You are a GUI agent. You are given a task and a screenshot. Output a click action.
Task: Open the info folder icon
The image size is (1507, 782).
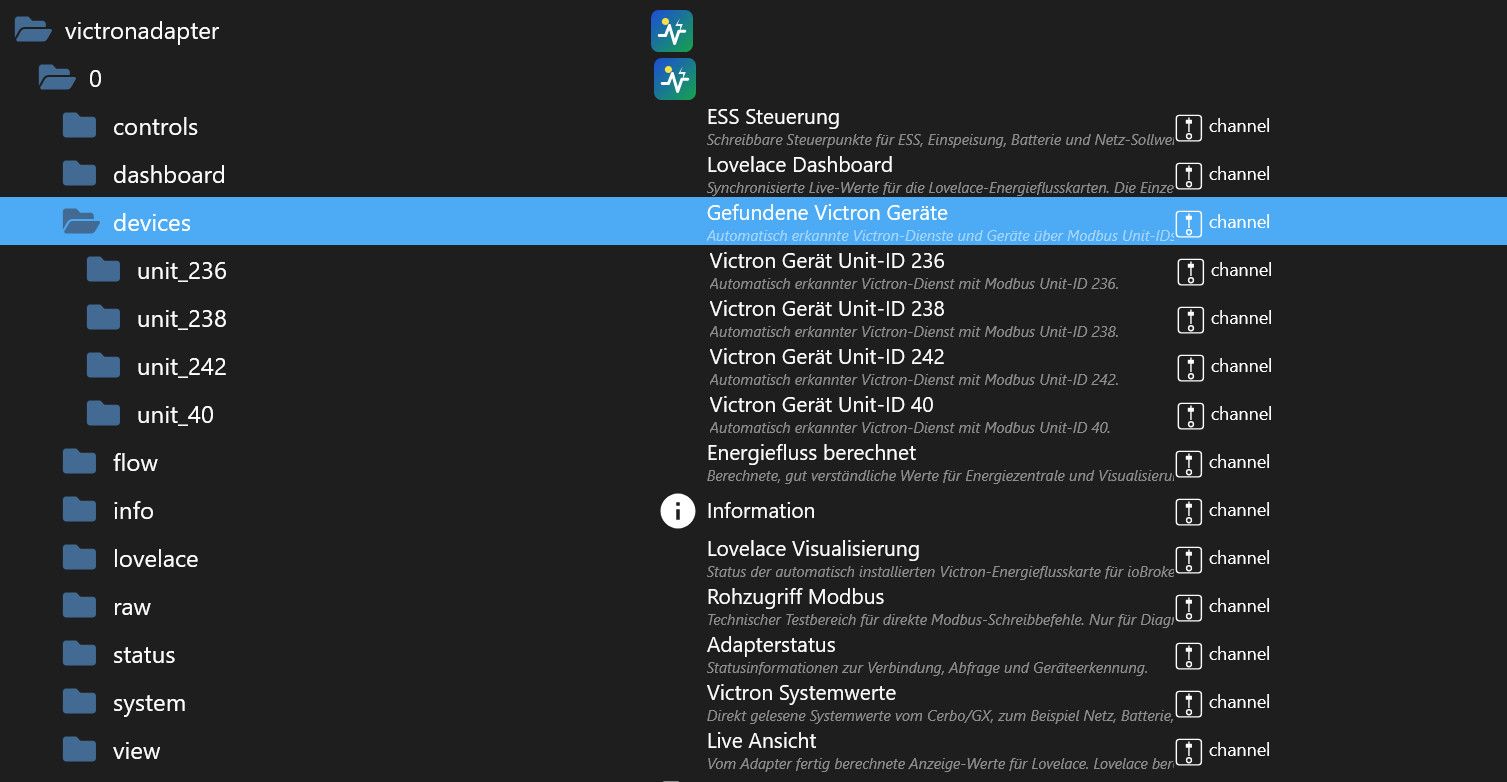[80, 511]
